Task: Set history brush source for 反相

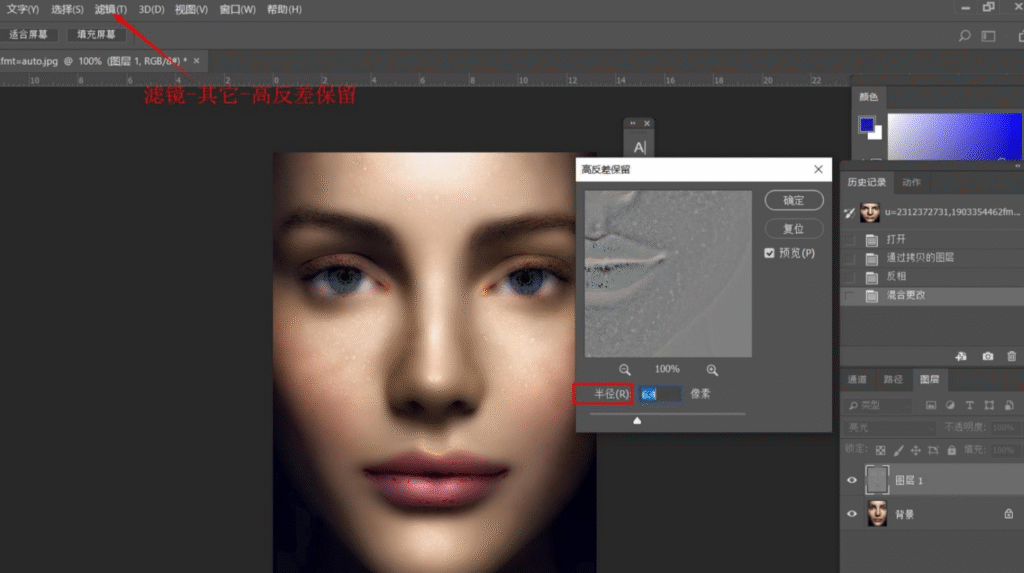Action: (849, 277)
